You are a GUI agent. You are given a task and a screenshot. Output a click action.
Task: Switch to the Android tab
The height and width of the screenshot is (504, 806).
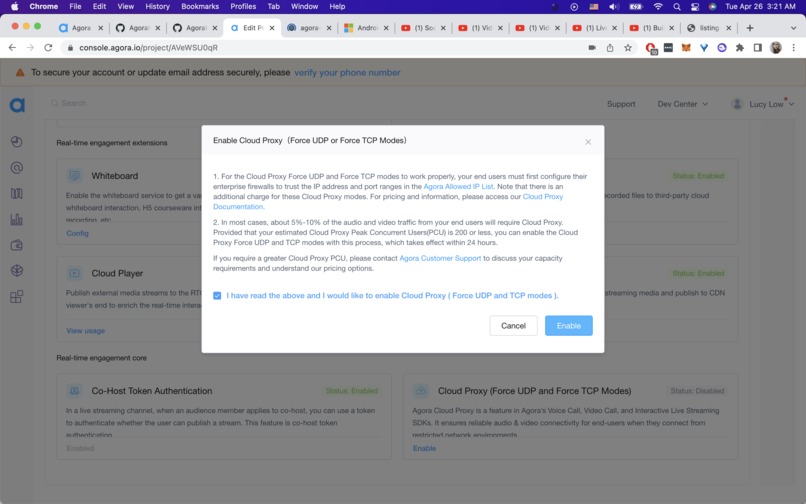click(x=367, y=28)
